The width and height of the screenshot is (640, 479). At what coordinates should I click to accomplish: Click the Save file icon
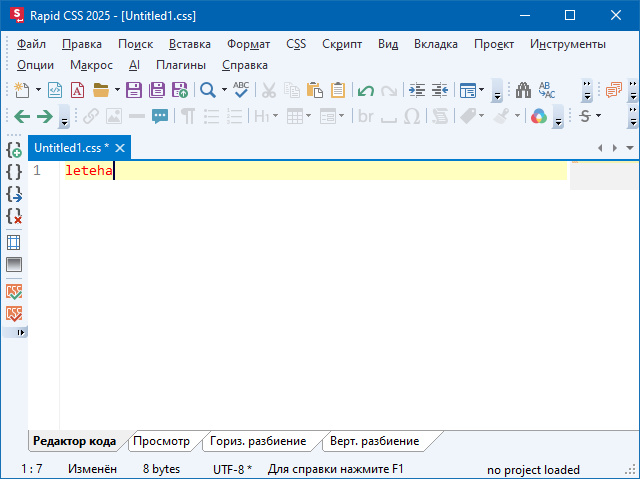[x=134, y=90]
